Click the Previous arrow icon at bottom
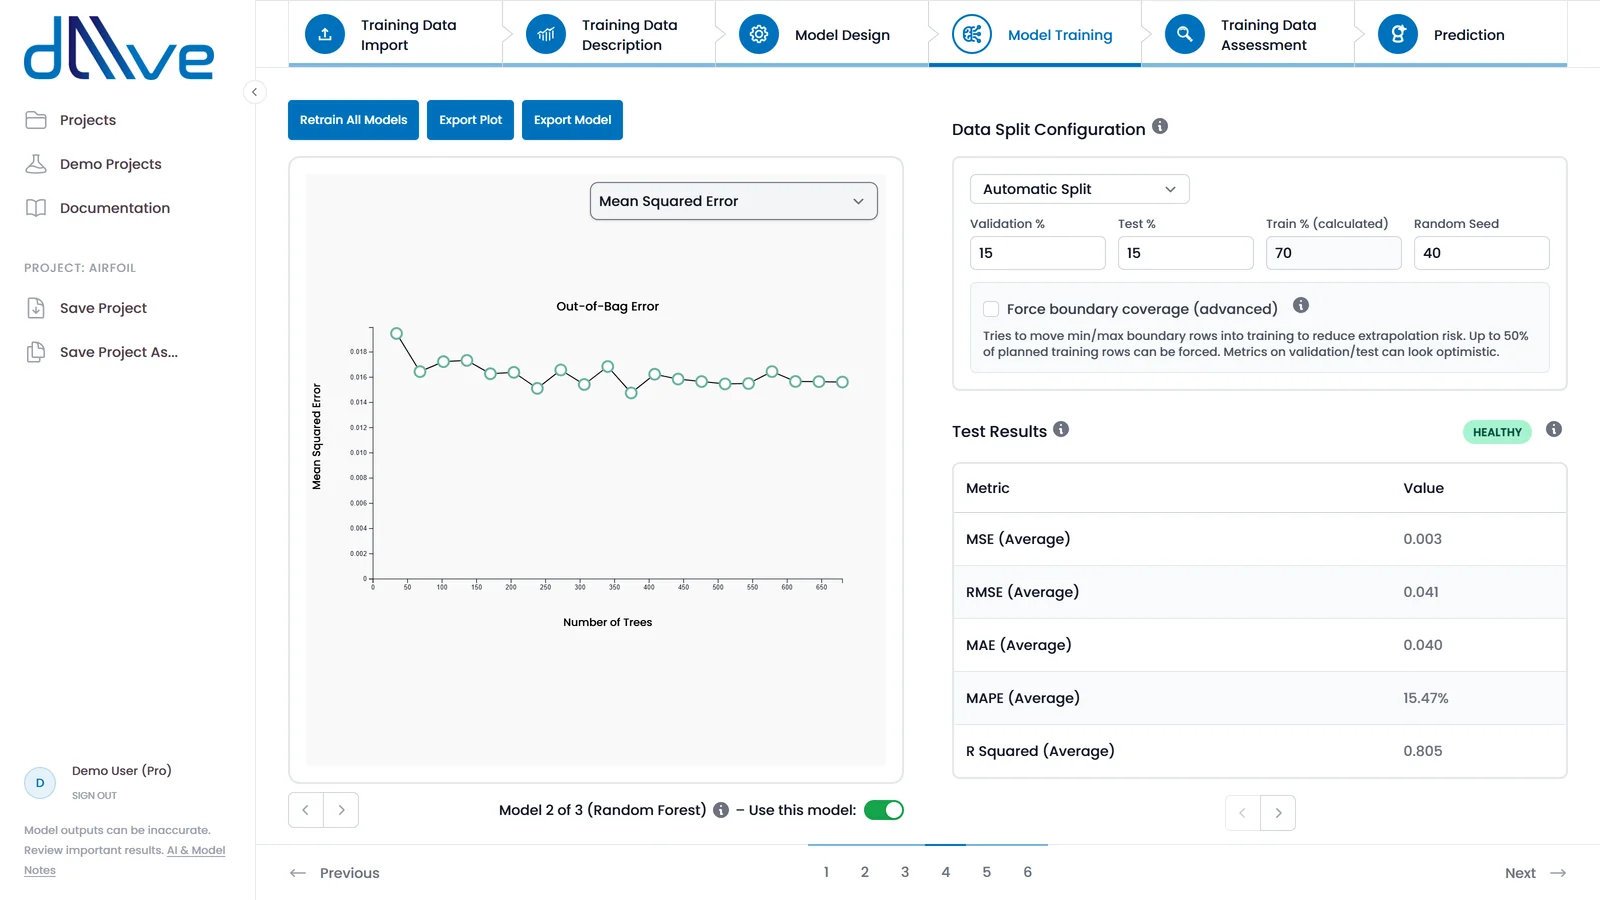1600x900 pixels. (x=298, y=873)
